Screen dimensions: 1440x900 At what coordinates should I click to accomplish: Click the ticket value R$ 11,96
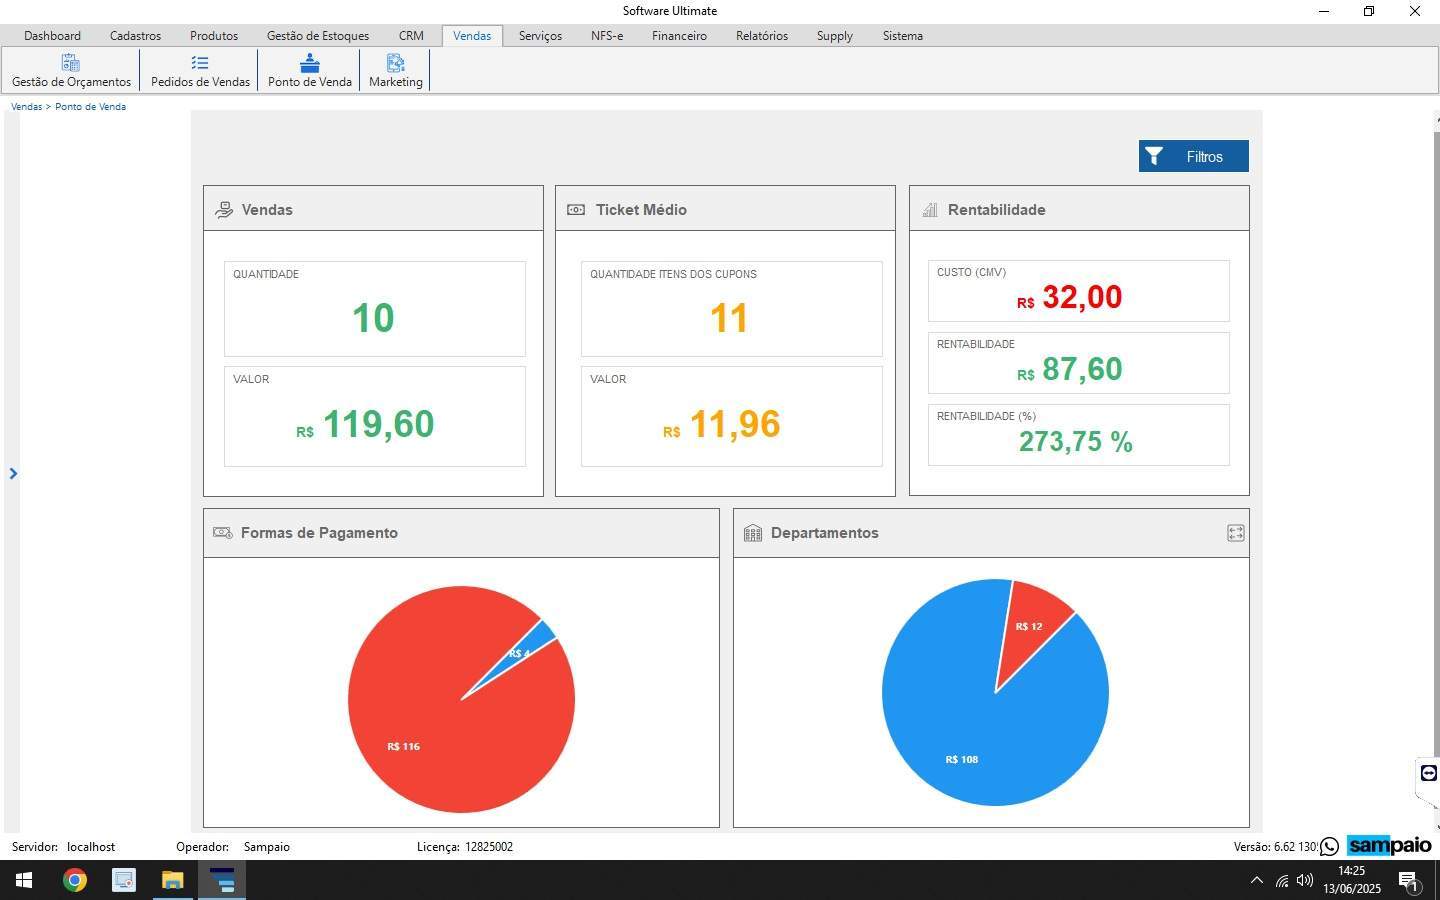[722, 424]
